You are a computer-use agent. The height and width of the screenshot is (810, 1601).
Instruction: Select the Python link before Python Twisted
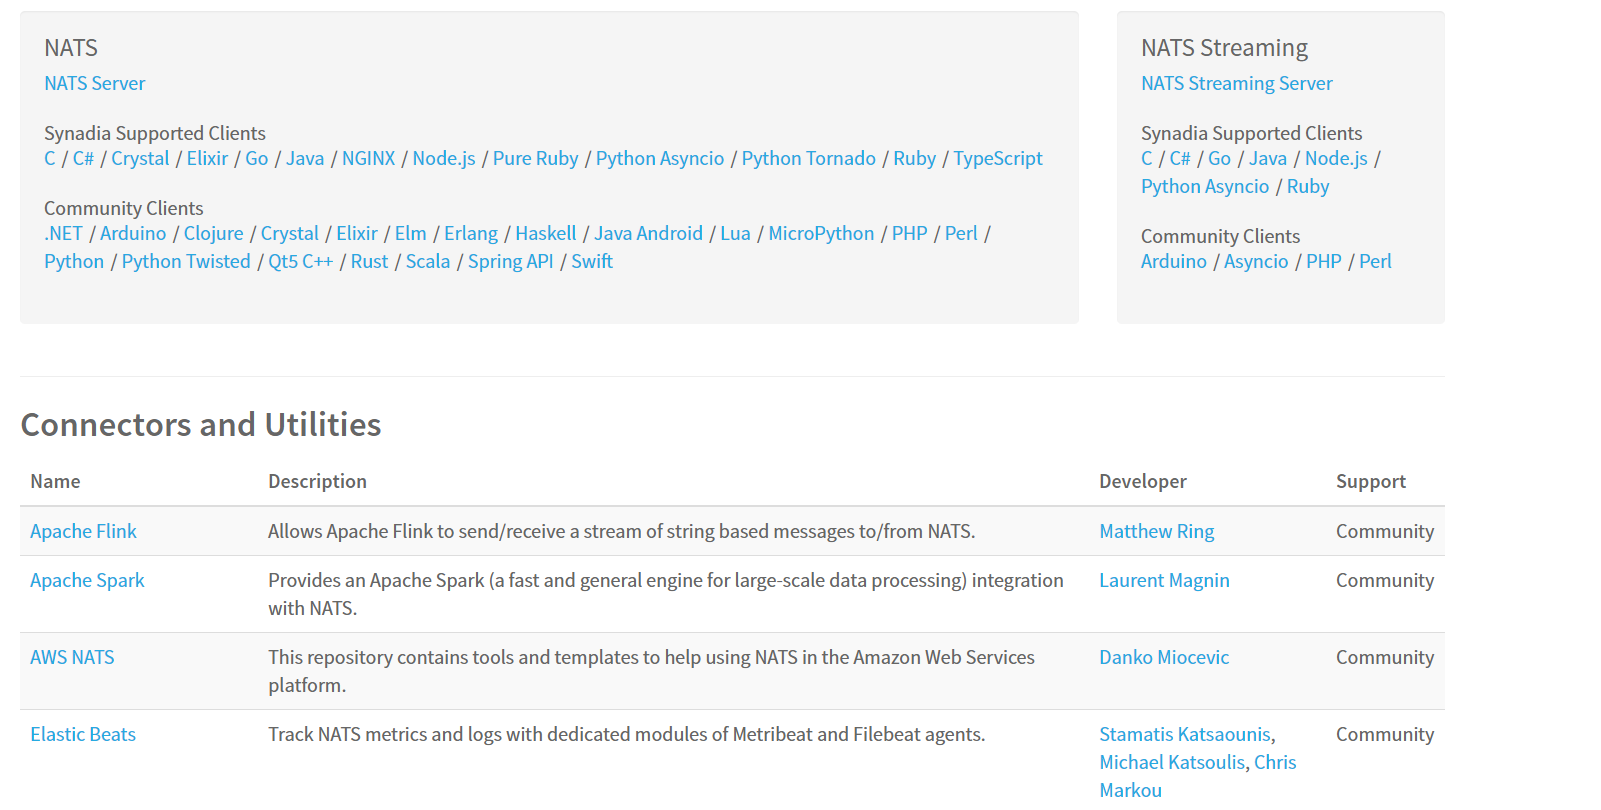74,262
